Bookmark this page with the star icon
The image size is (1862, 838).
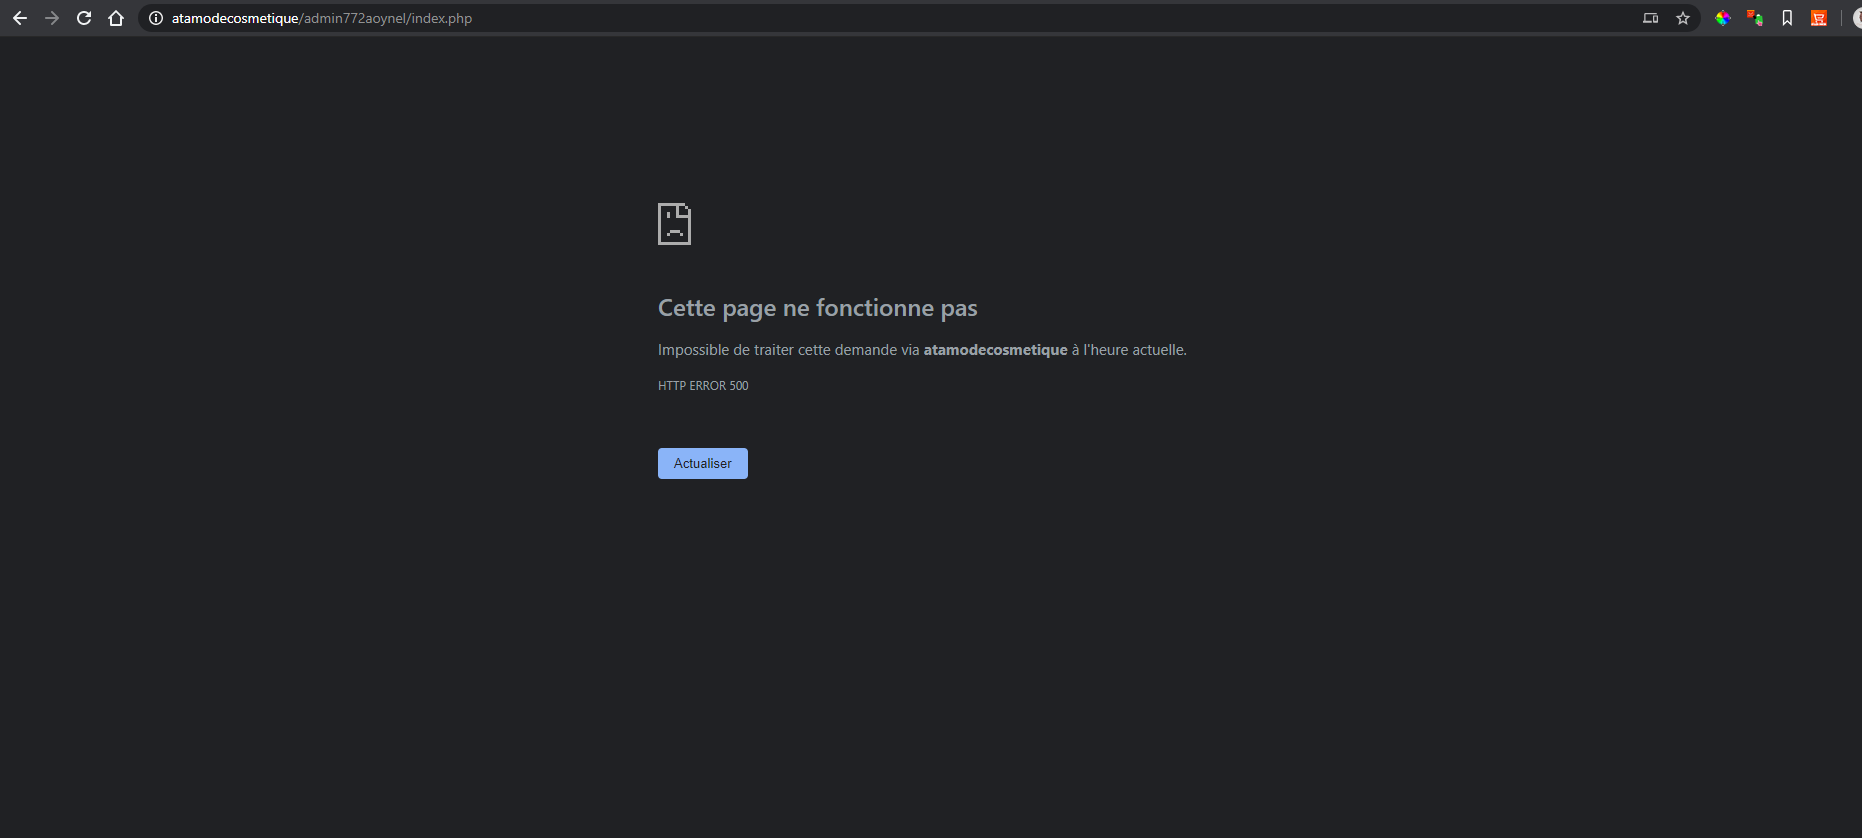[x=1683, y=18]
